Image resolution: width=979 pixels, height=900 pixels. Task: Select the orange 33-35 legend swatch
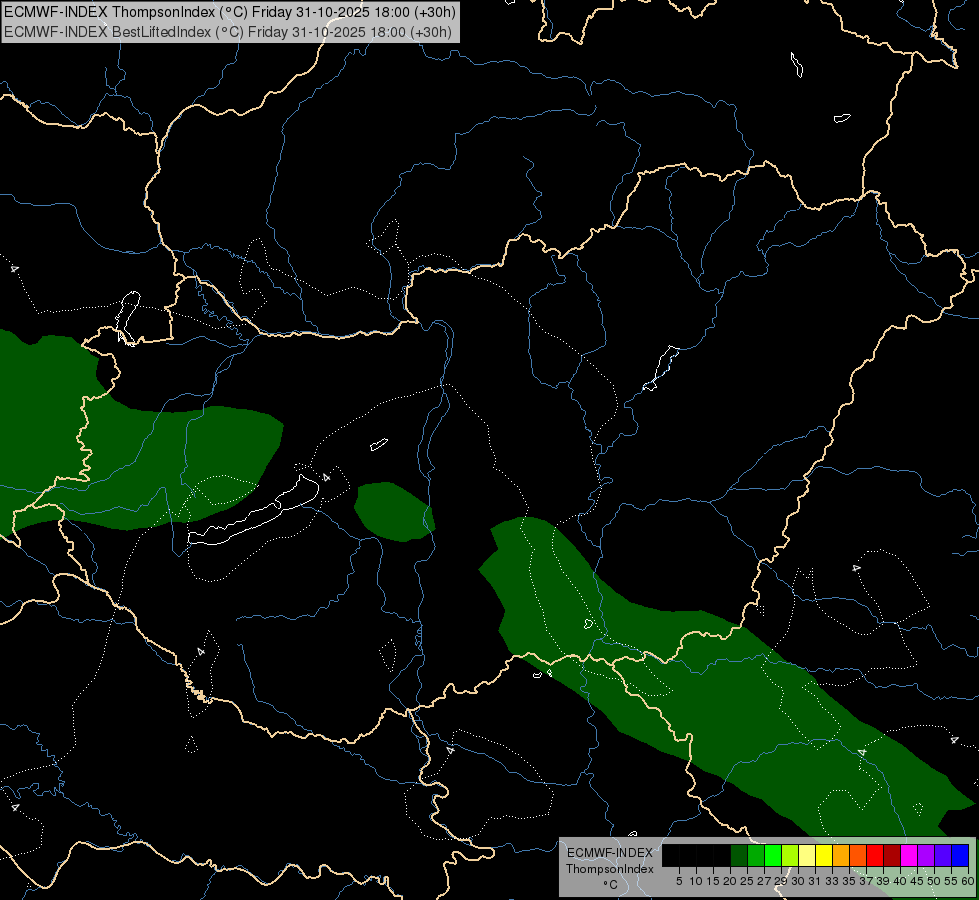click(841, 855)
